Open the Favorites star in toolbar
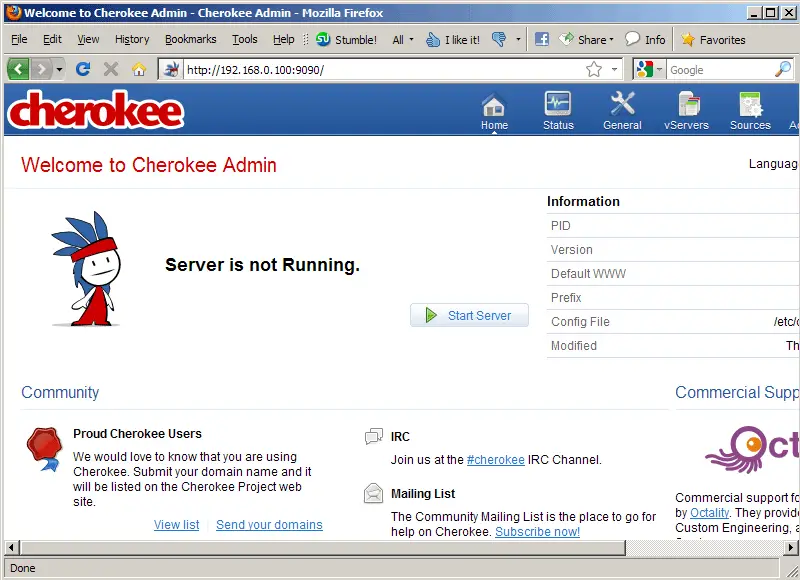This screenshot has width=800, height=580. (713, 39)
